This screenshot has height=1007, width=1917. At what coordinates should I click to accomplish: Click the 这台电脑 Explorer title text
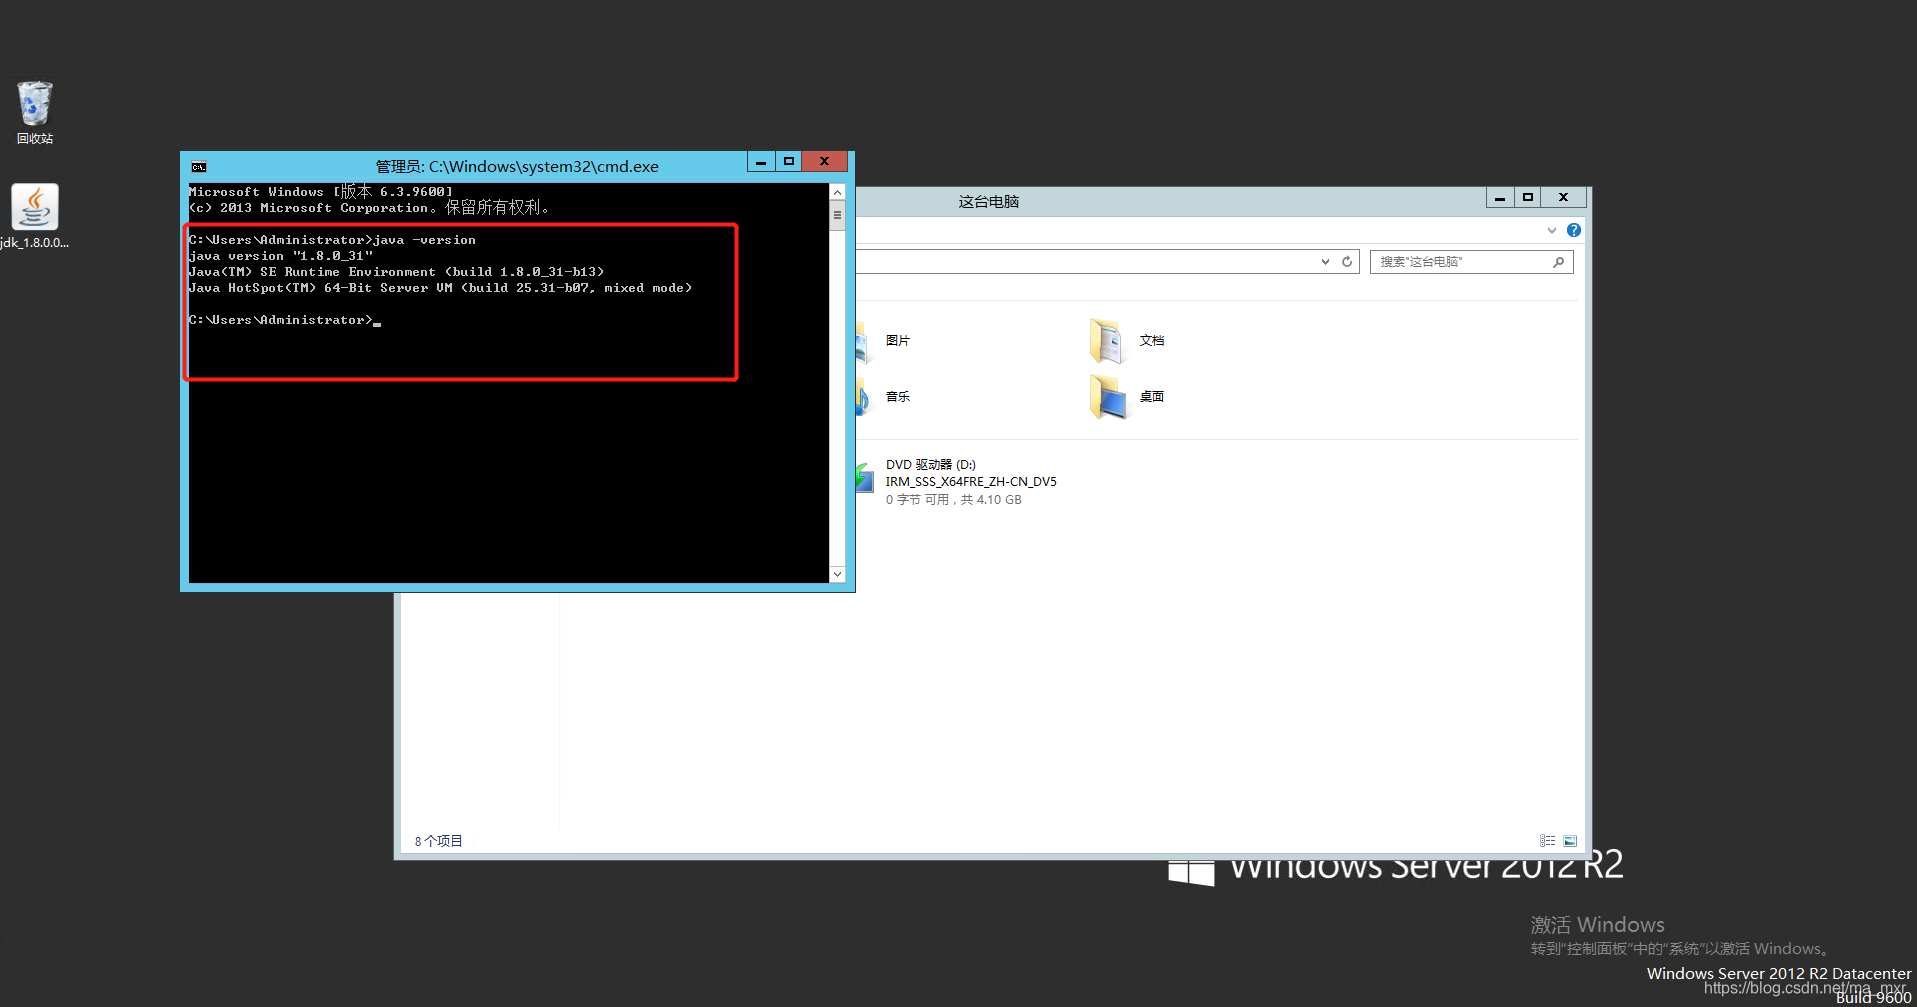989,202
